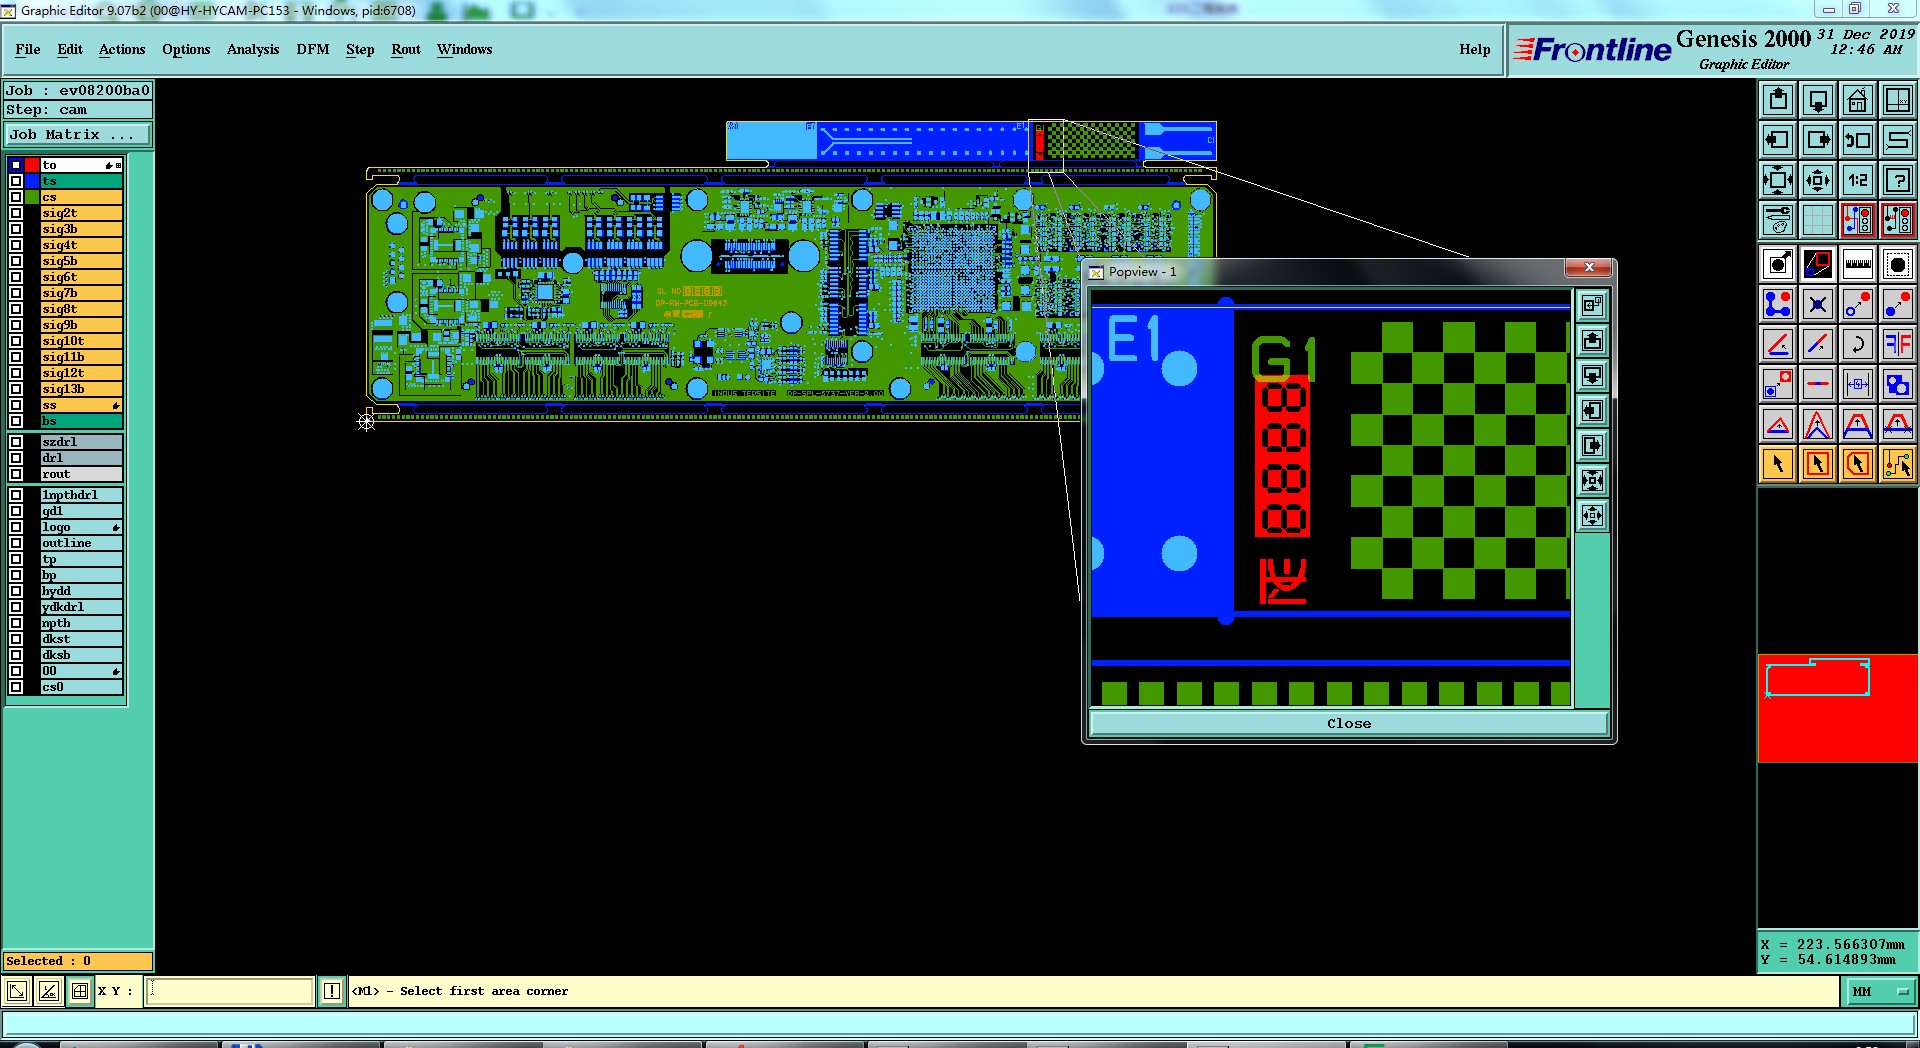Click the X Y coordinate input field
Viewport: 1920px width, 1048px height.
[230, 991]
